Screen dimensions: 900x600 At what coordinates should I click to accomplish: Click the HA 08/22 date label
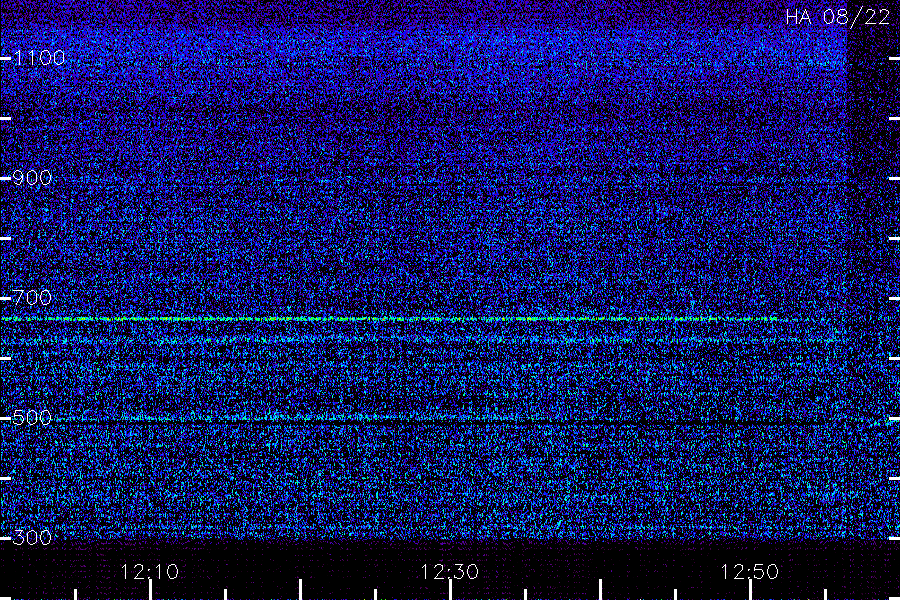coord(838,17)
